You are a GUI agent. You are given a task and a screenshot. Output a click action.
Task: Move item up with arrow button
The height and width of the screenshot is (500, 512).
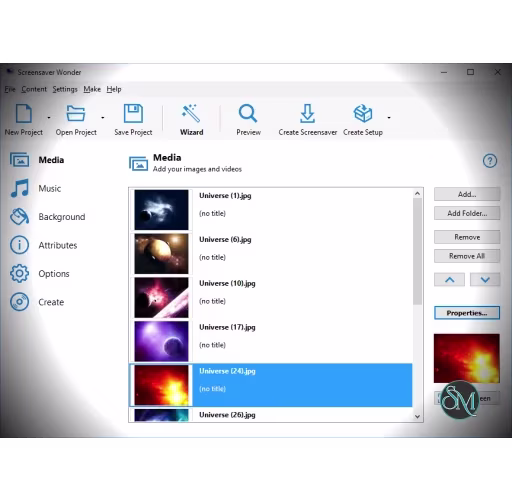point(449,280)
